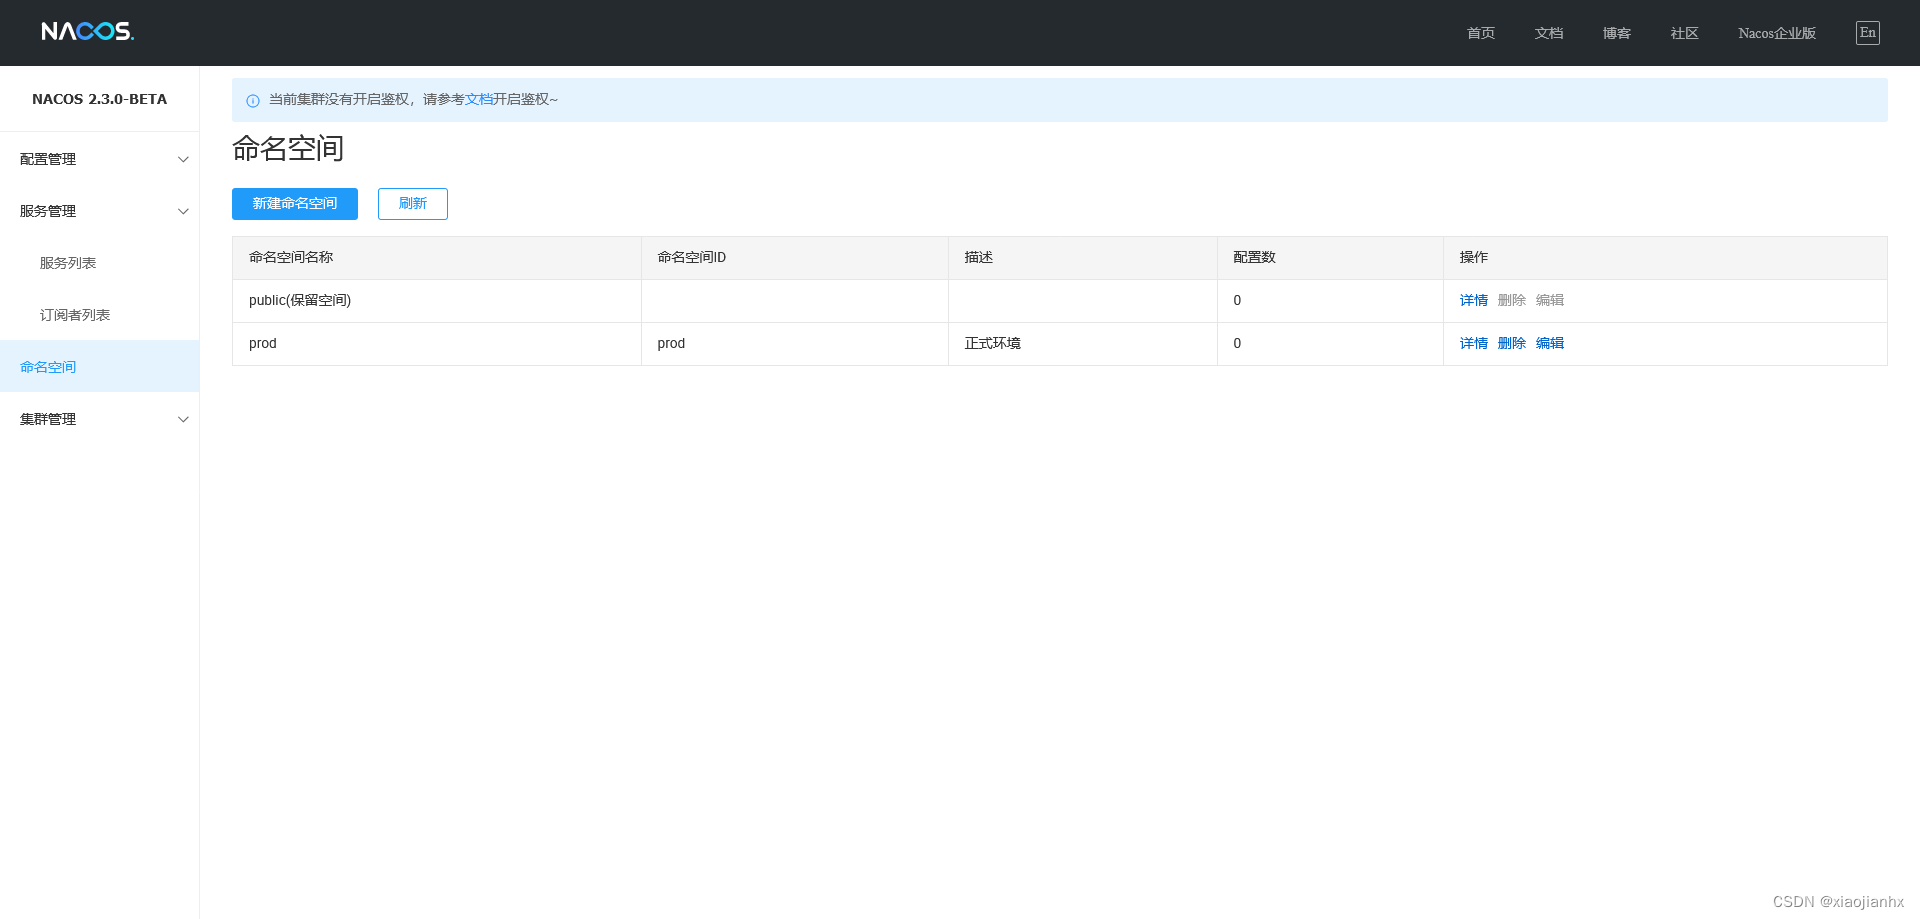
Task: Click the prod namespace ID cell
Action: tap(795, 344)
